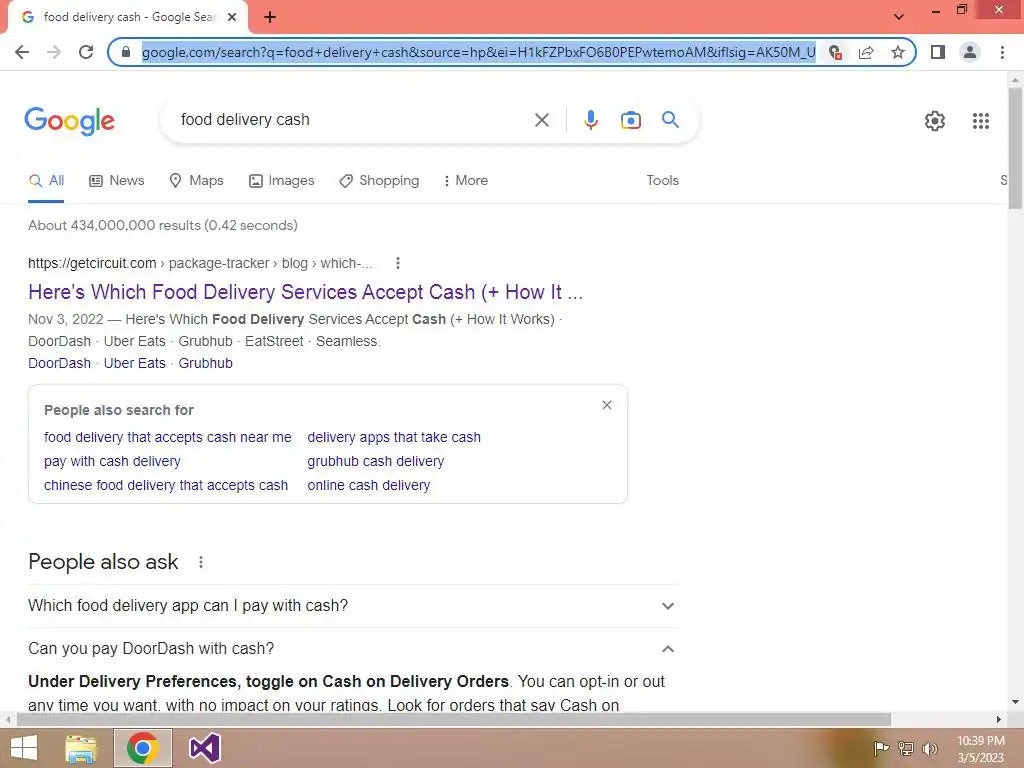Open the Windows Start button
Viewport: 1024px width, 768px height.
24,748
